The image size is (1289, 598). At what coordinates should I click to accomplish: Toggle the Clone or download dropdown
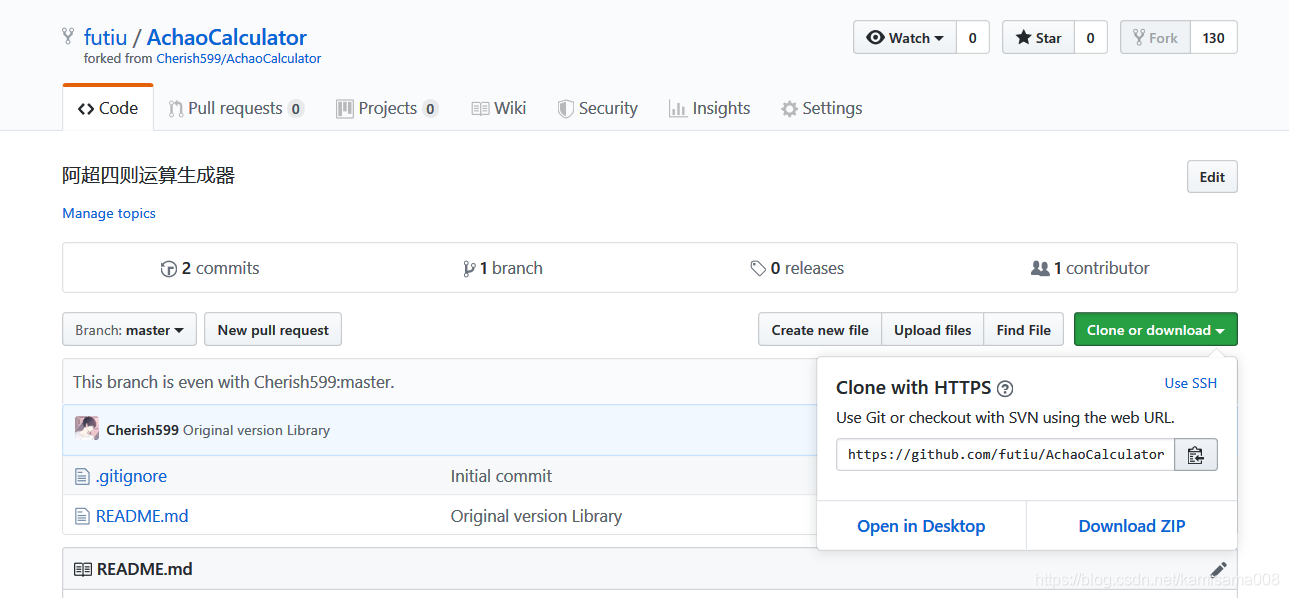coord(1156,330)
